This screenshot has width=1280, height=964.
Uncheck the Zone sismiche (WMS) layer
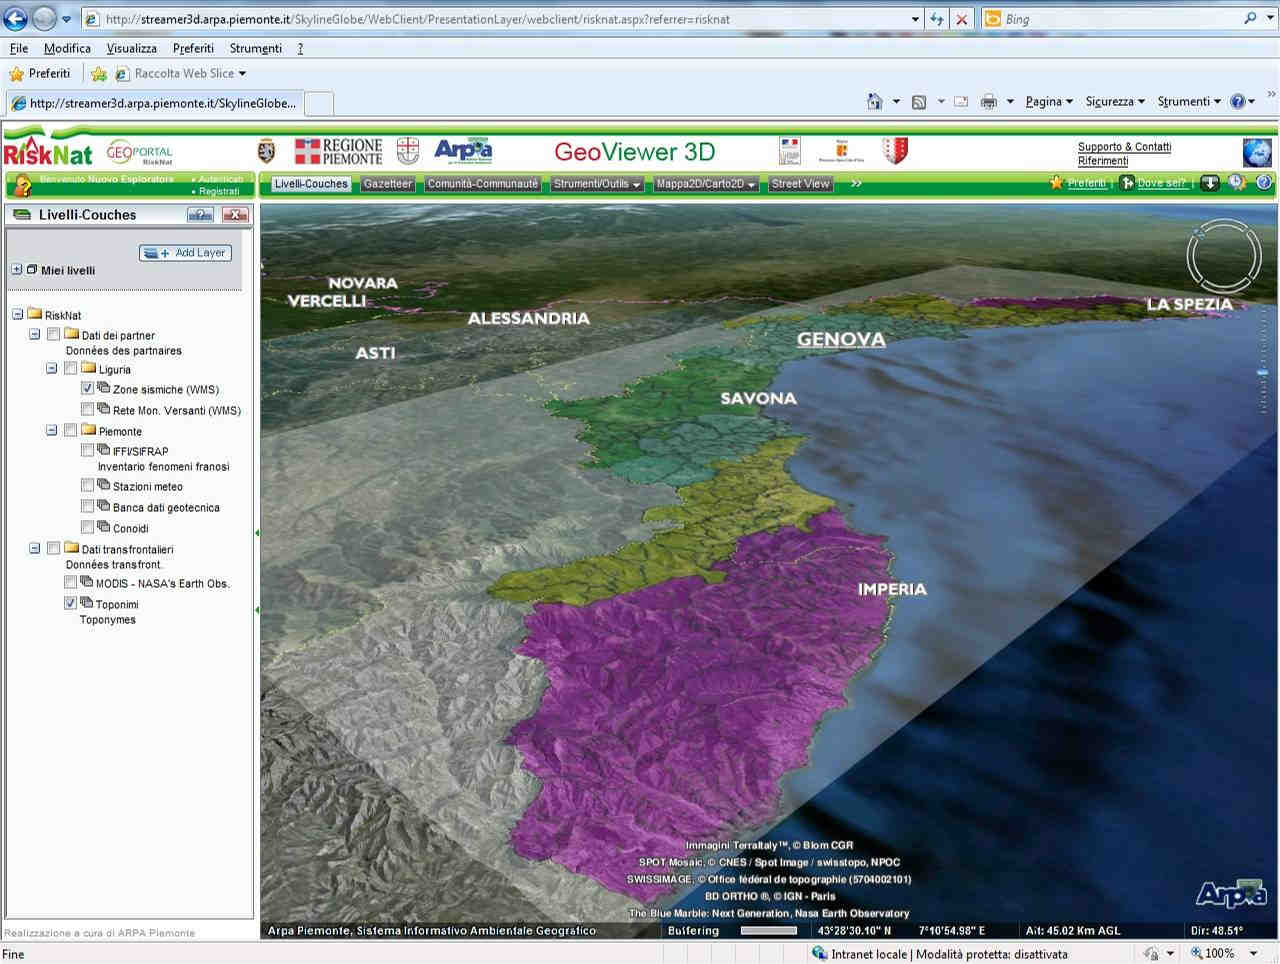click(x=88, y=388)
